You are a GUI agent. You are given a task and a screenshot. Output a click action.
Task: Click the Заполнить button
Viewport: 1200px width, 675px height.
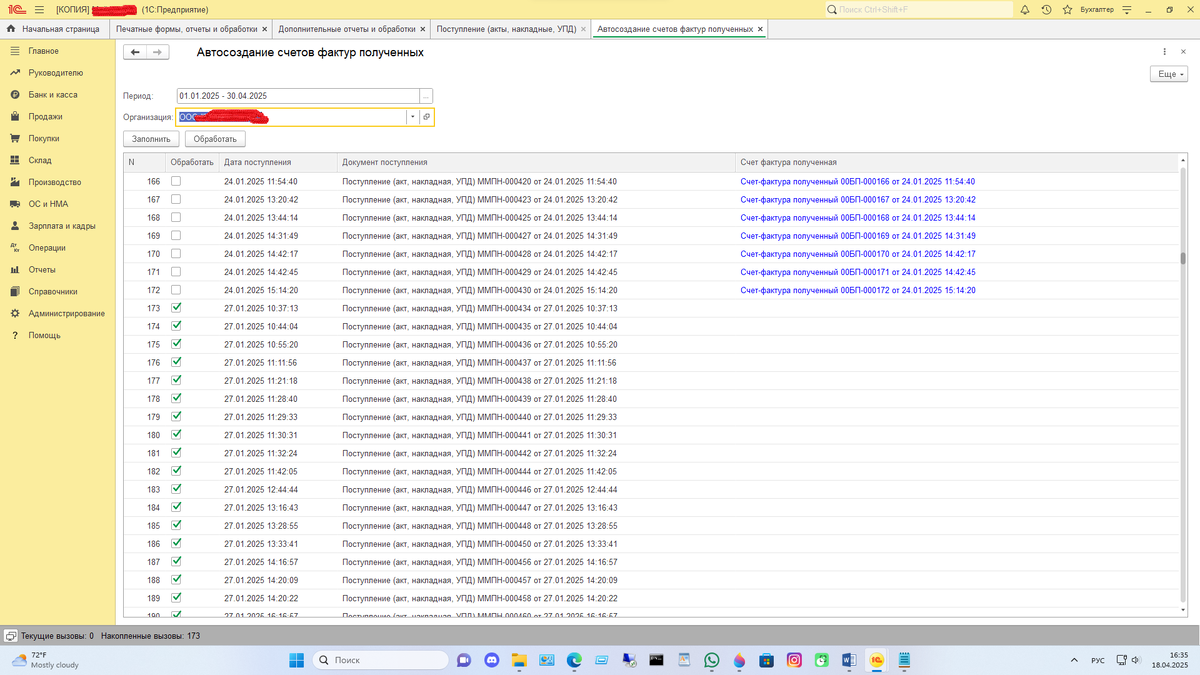[152, 139]
